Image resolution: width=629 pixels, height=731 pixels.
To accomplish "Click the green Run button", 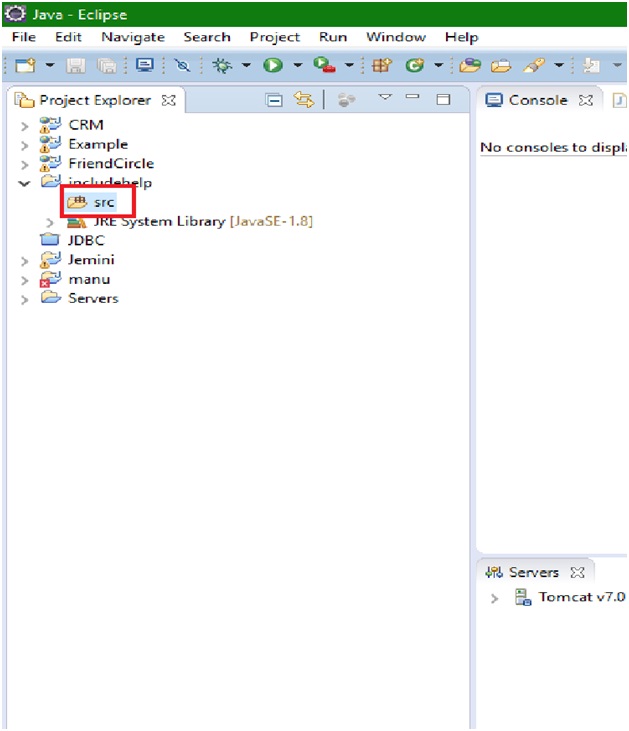I will [x=273, y=65].
